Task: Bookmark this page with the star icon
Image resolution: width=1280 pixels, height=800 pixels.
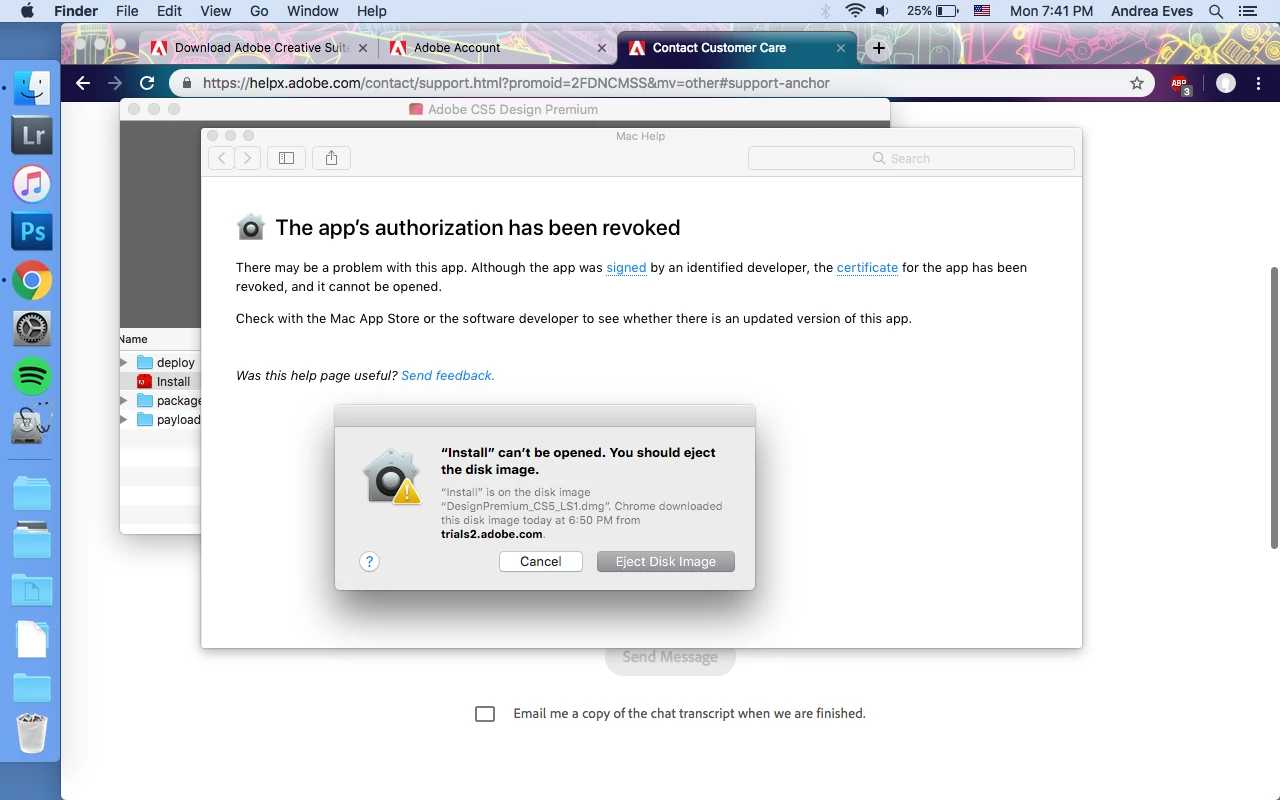Action: 1137,83
